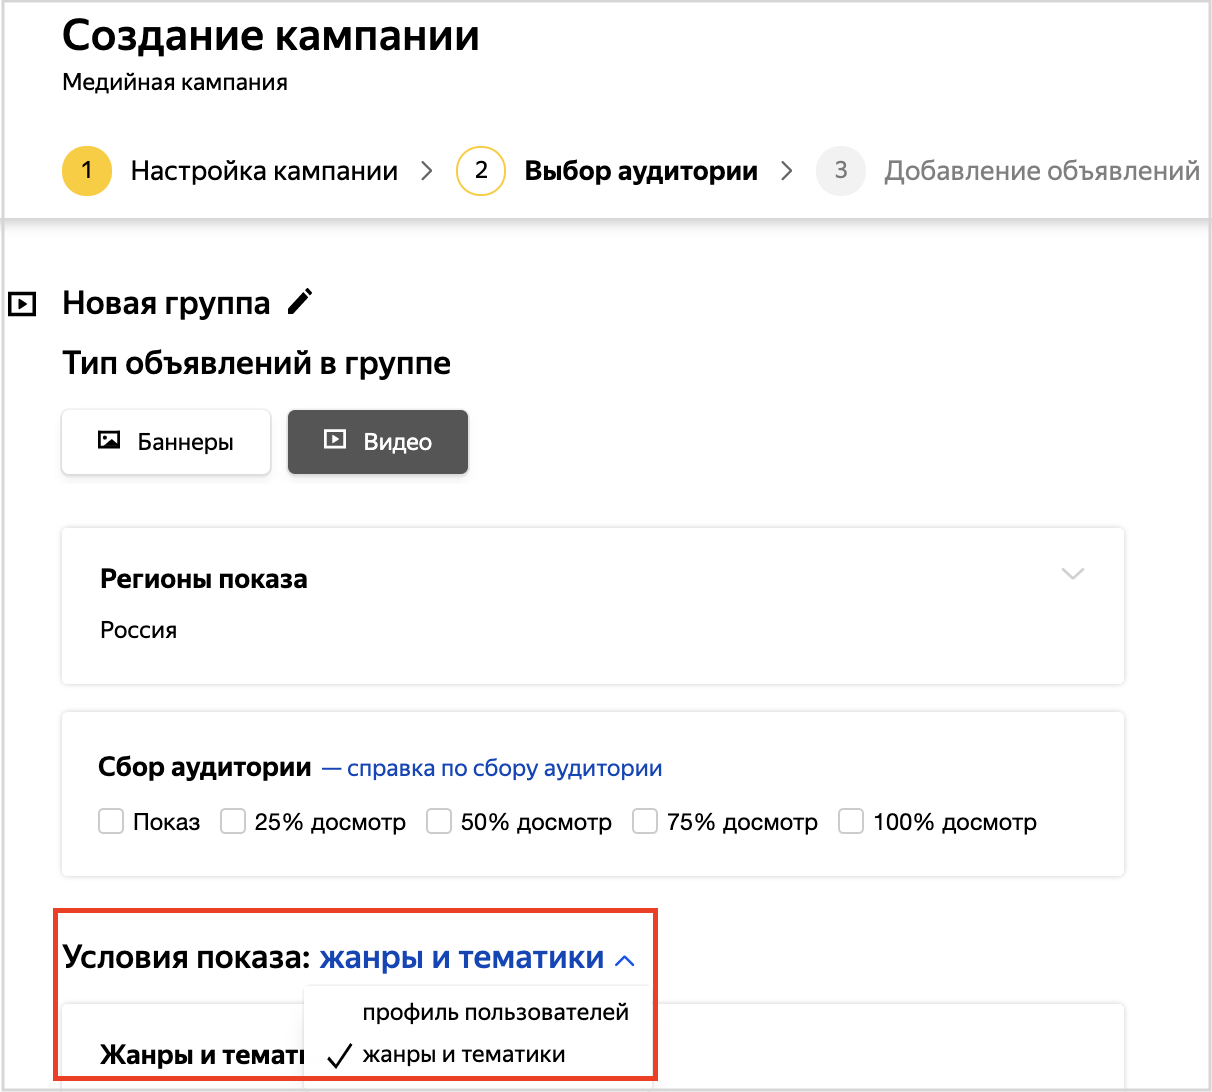The height and width of the screenshot is (1092, 1212).
Task: Click step 3 gray circle icon
Action: 841,171
